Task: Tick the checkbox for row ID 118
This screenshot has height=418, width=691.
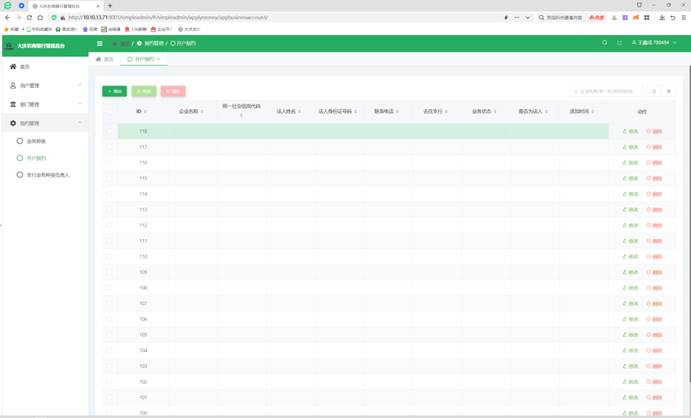Action: click(110, 131)
